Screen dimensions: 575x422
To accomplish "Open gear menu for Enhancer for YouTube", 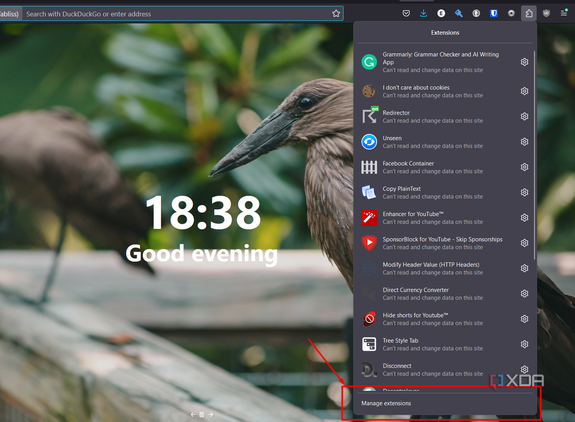I will 524,217.
